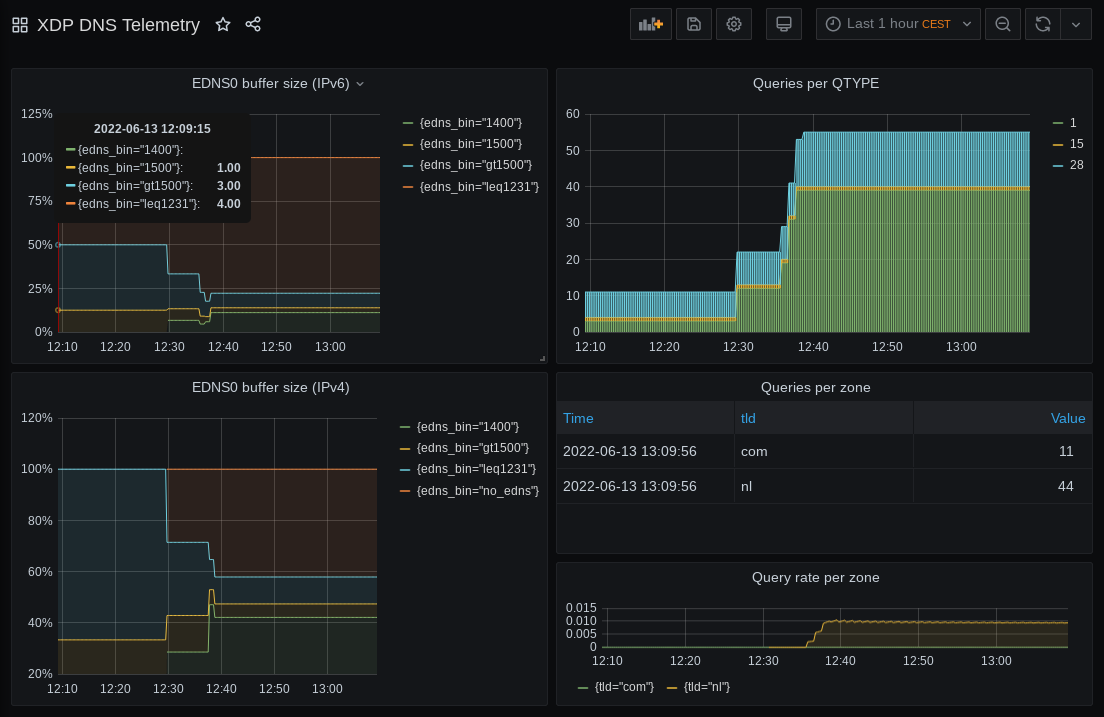Click the Queries per QTYPE panel title
The height and width of the screenshot is (717, 1104).
(816, 84)
